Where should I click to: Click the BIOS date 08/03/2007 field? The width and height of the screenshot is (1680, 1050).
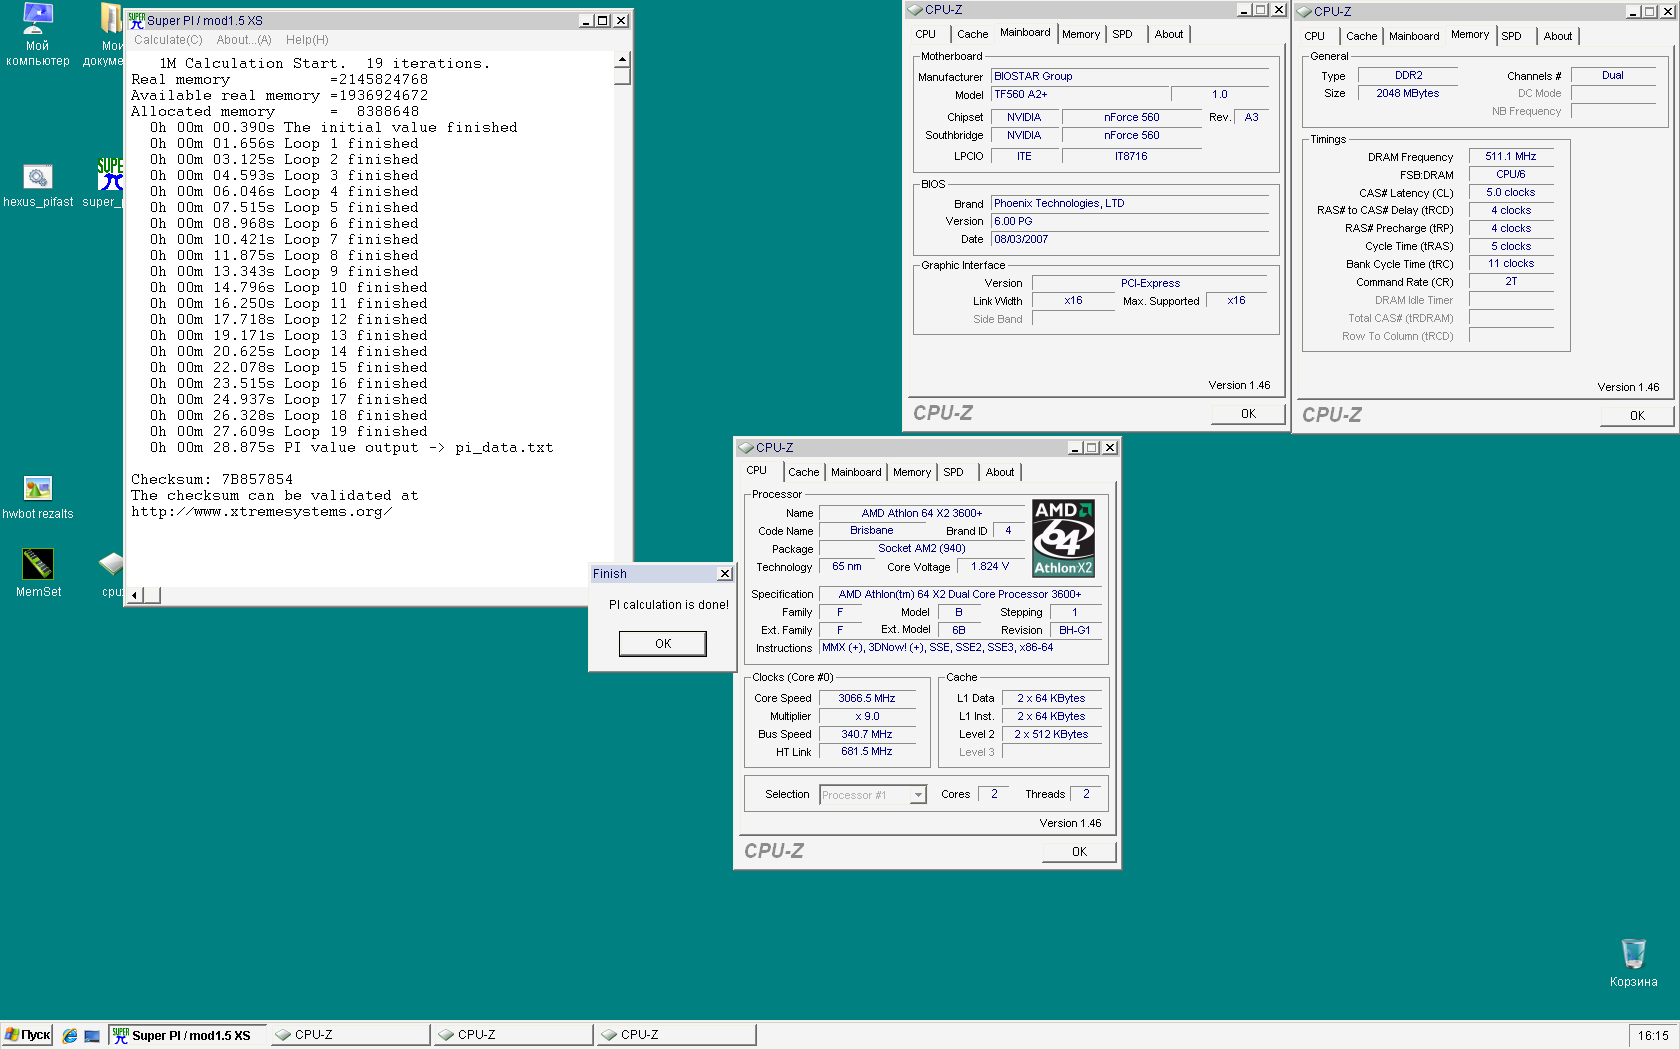click(1130, 240)
